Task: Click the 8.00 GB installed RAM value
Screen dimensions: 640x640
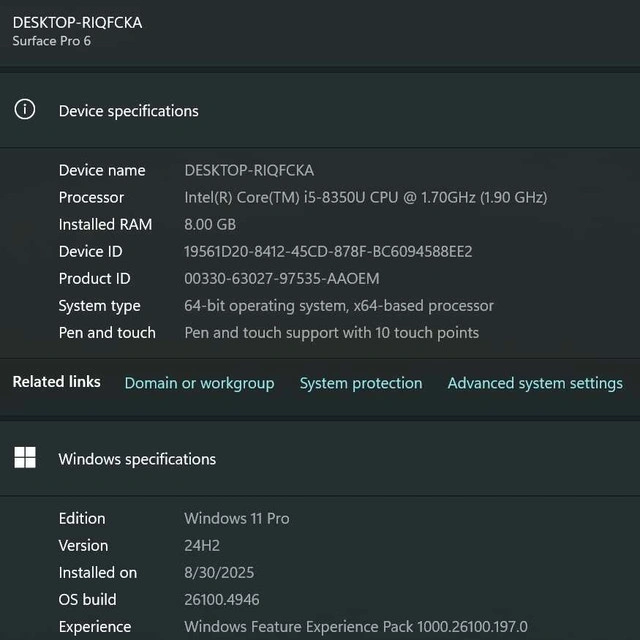Action: click(x=210, y=224)
